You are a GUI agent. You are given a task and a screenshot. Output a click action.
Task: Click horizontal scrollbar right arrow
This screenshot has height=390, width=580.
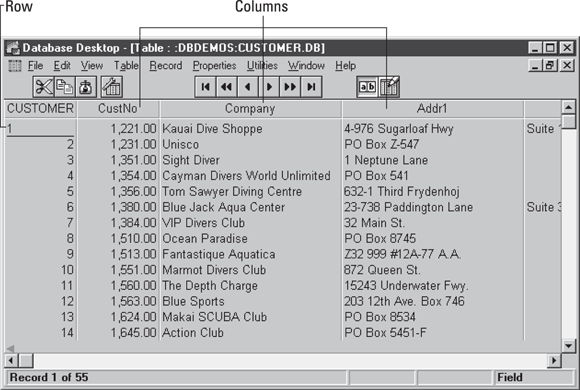point(554,360)
